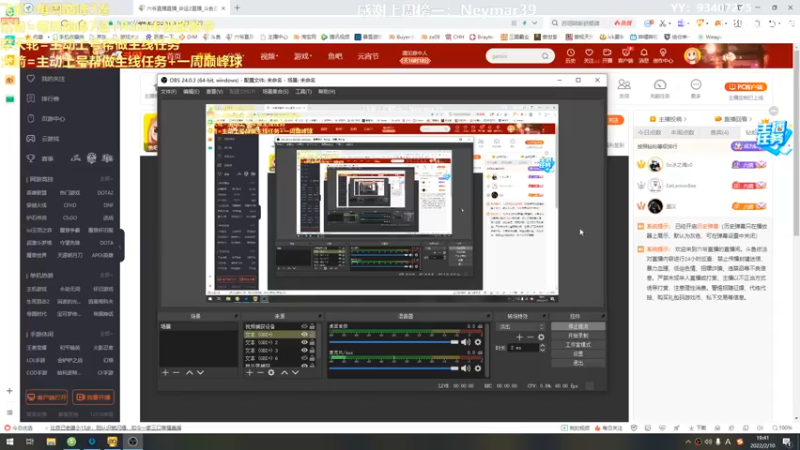Image resolution: width=800 pixels, height=450 pixels.
Task: Open the OBS Settings button in Controls
Action: [x=578, y=354]
